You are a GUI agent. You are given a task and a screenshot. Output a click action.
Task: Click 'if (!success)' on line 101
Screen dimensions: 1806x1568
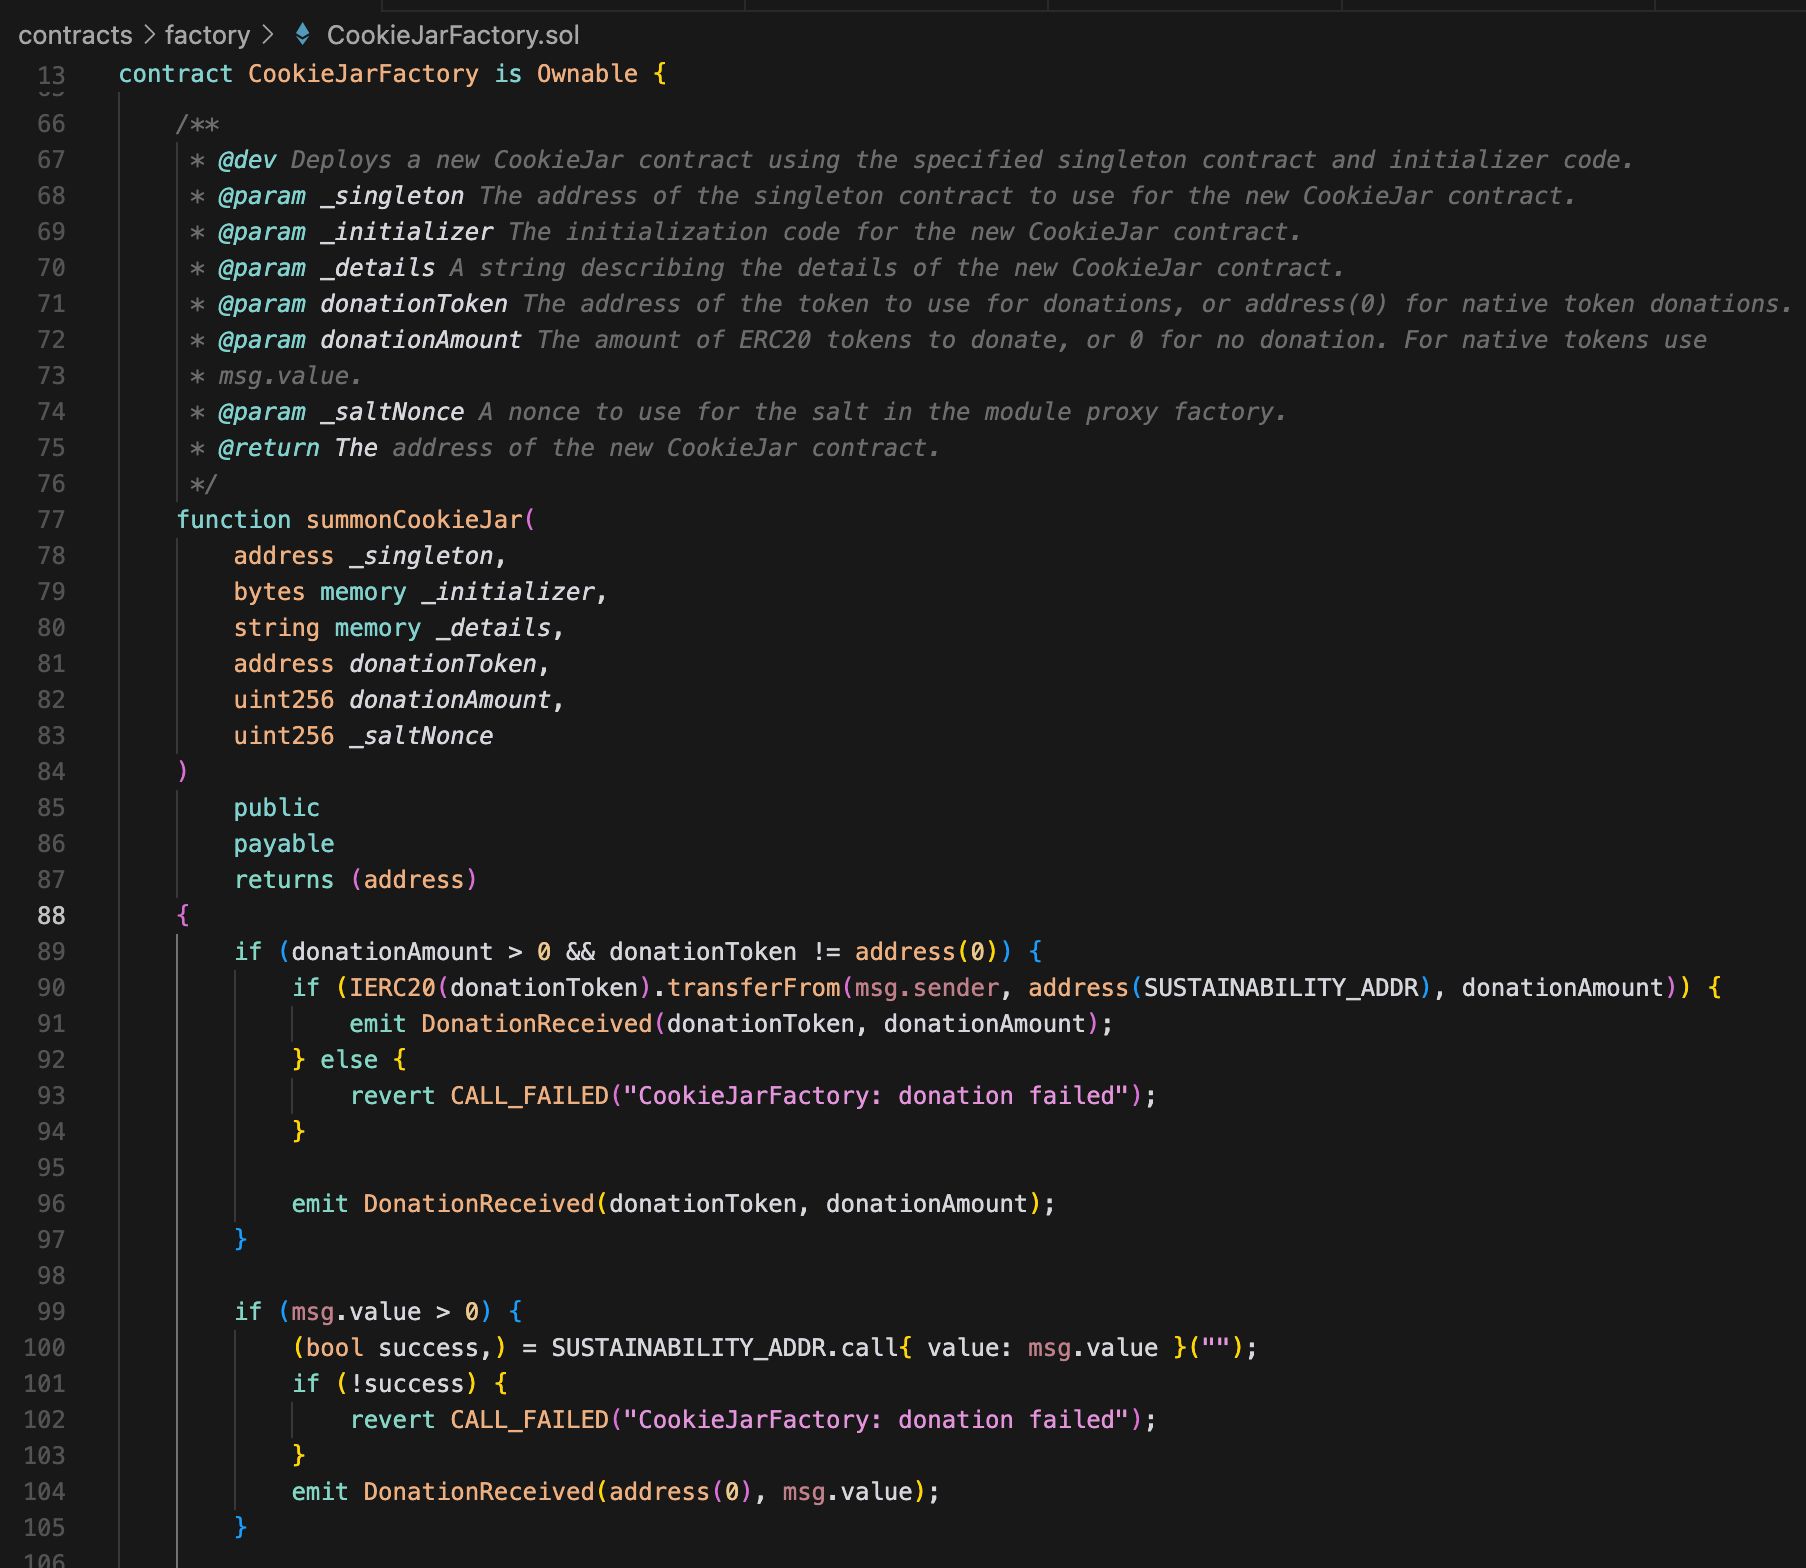point(385,1383)
